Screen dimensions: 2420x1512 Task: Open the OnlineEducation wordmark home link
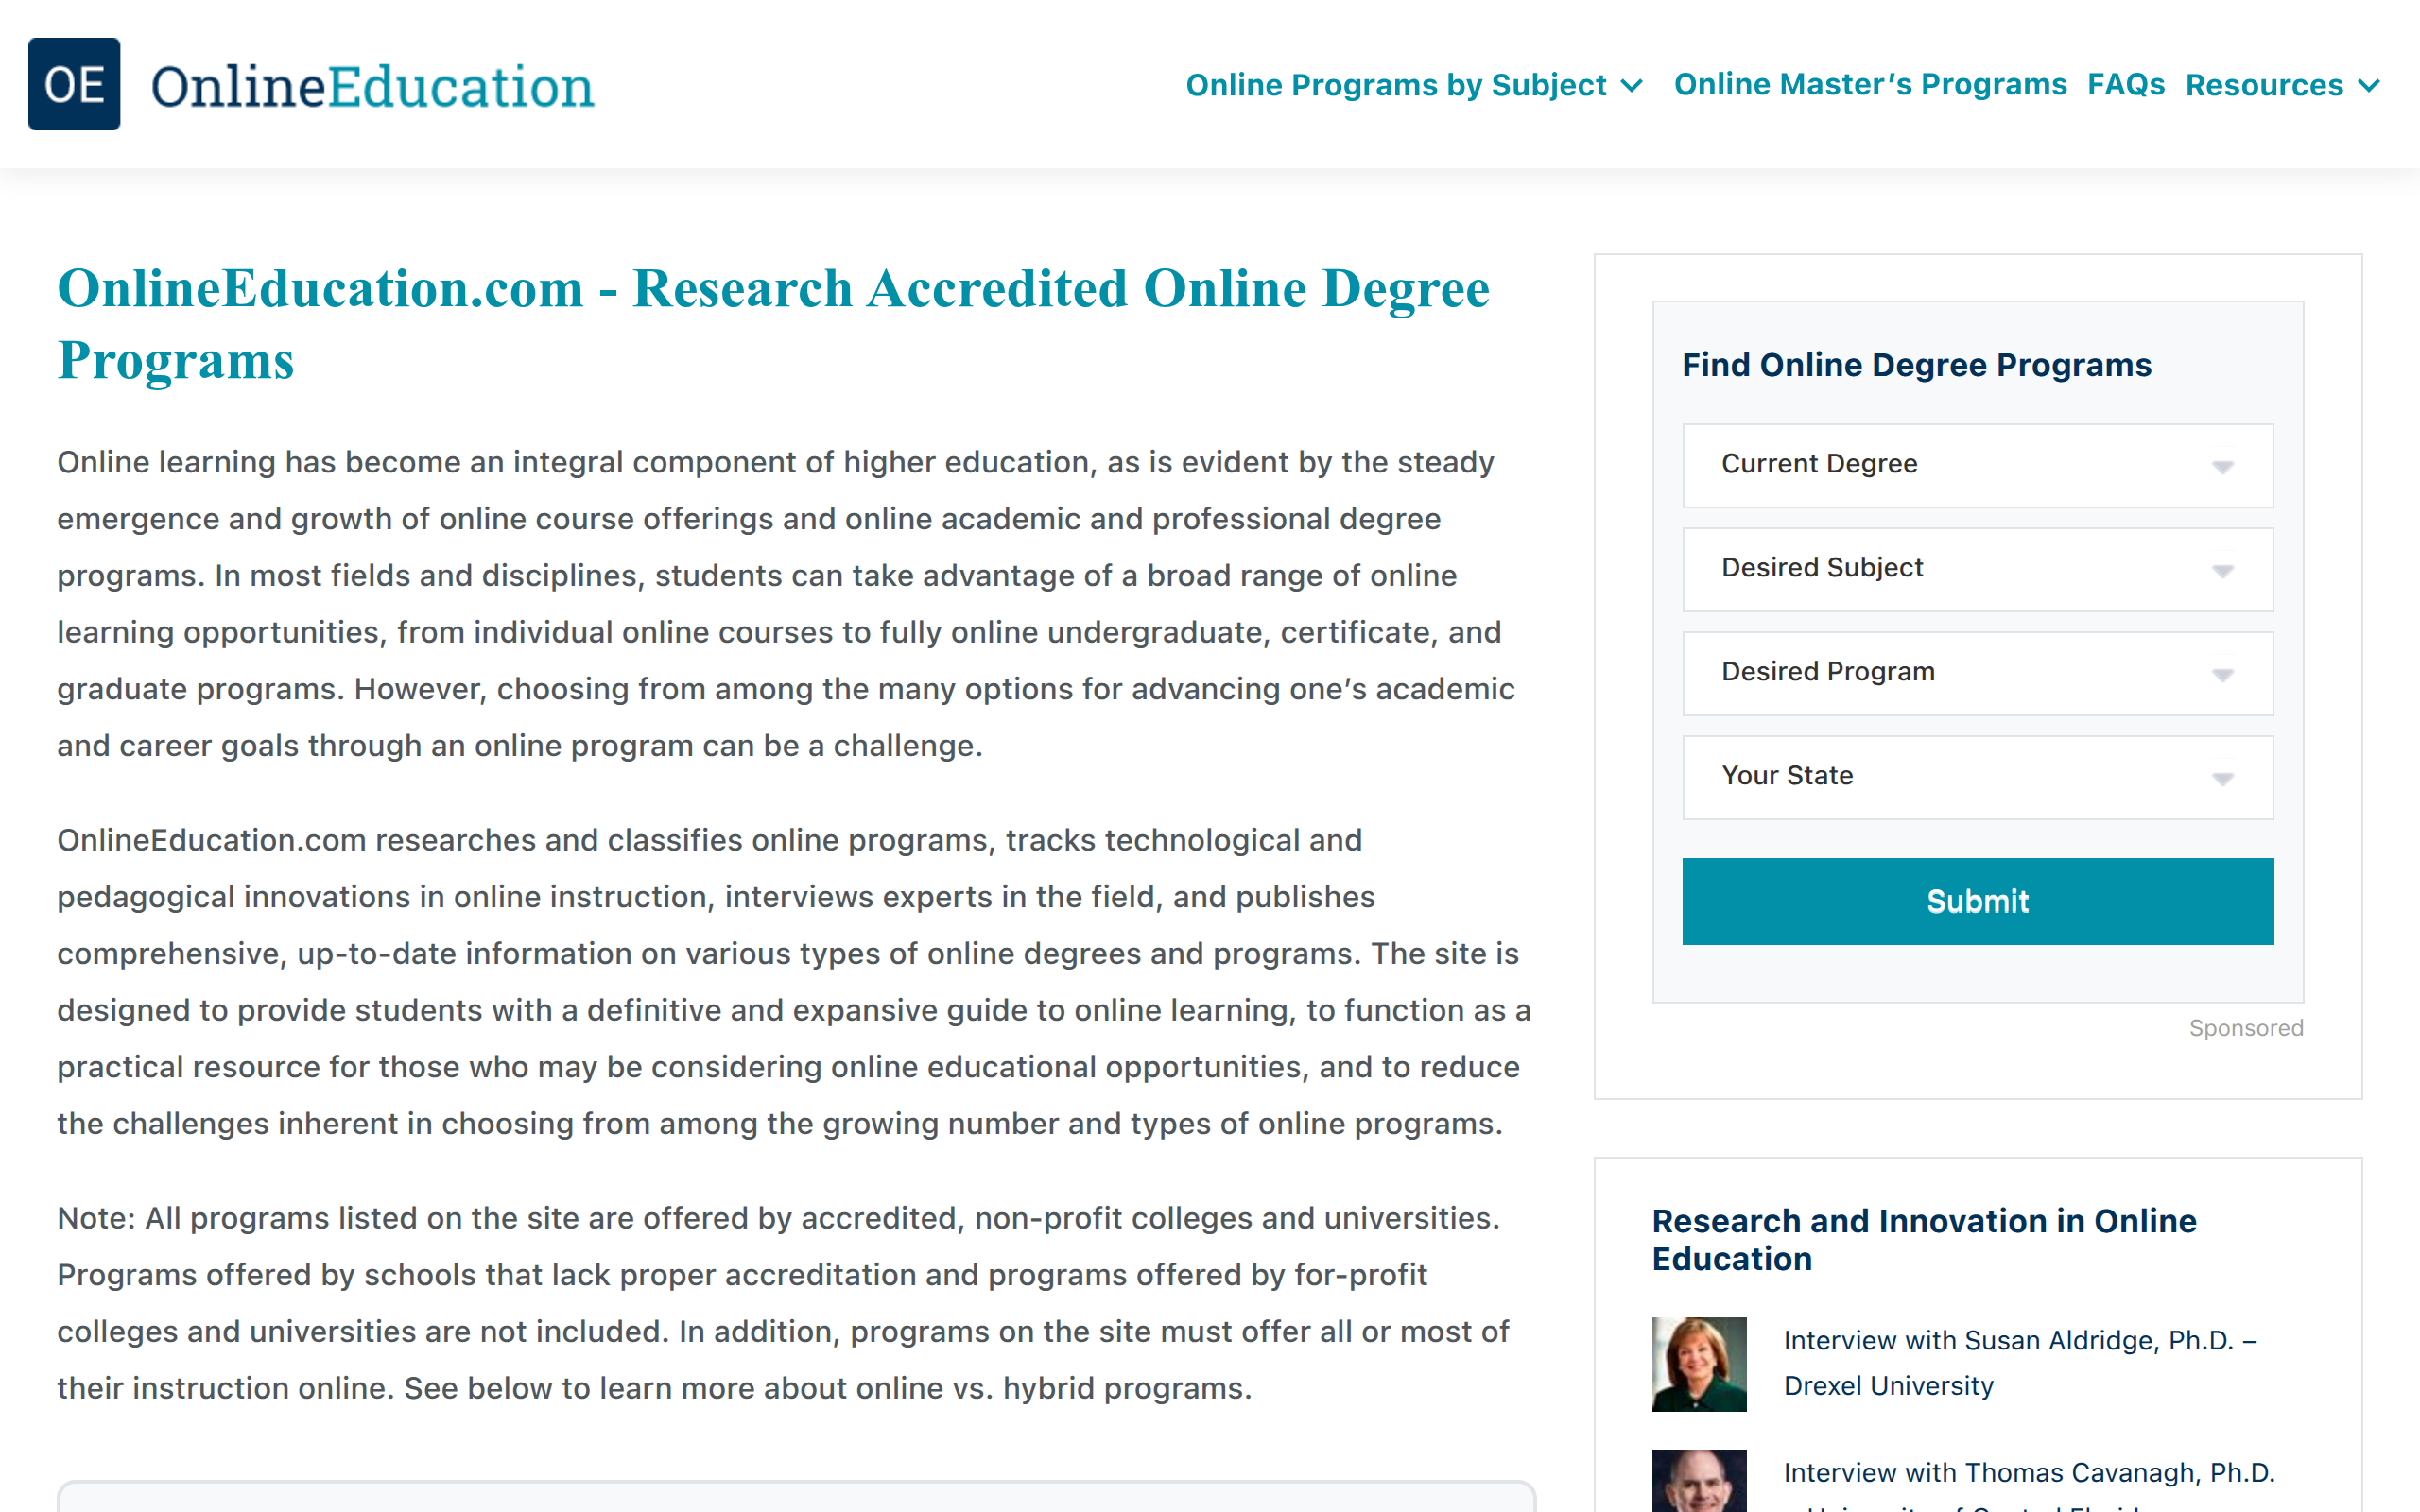coord(372,86)
